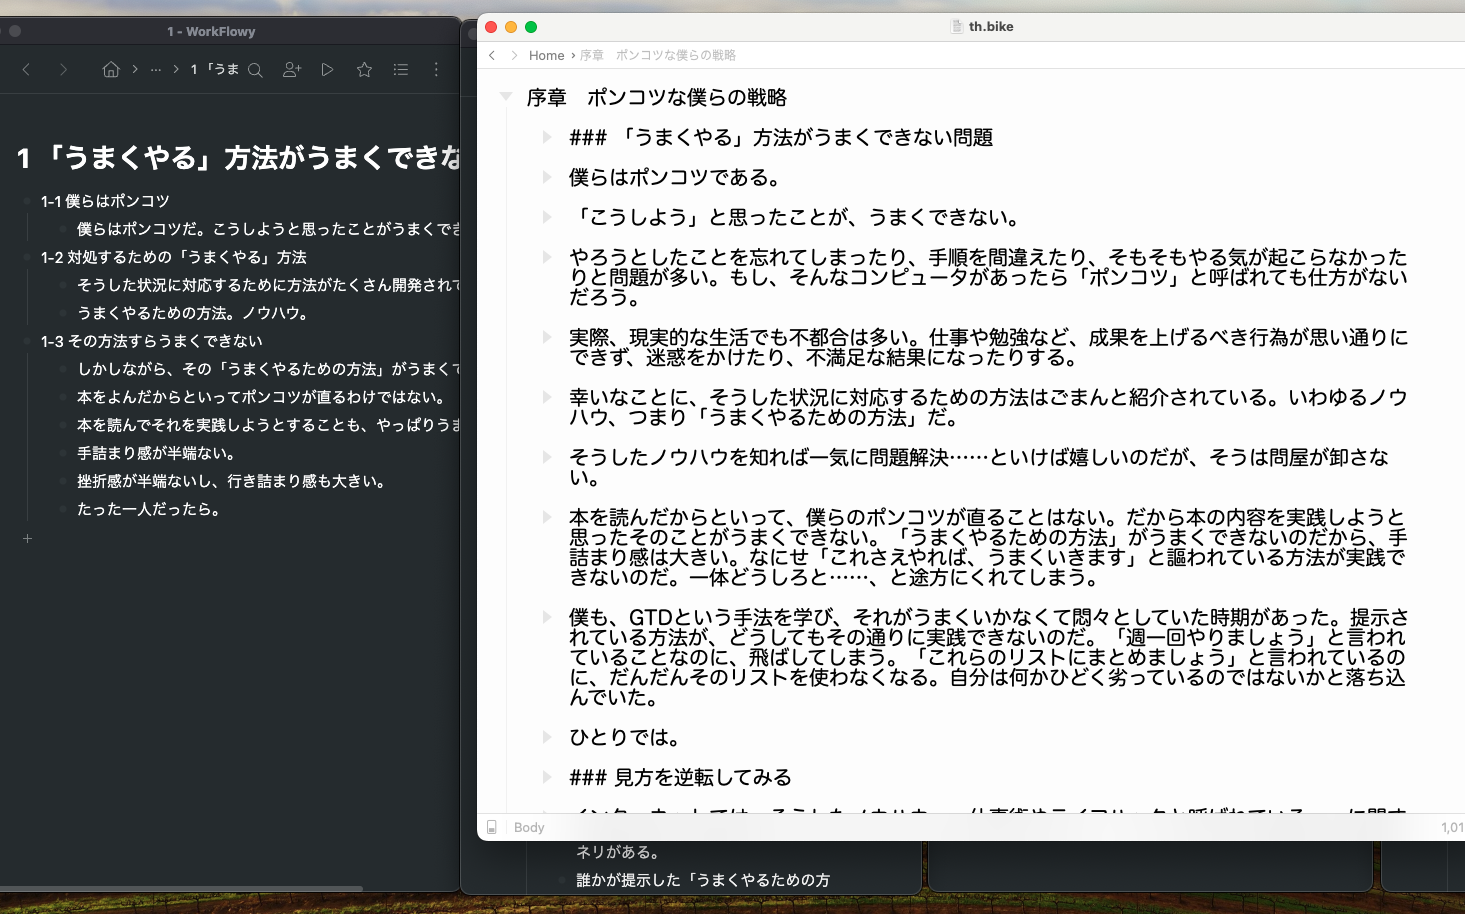Open WorkFlowy search with the magnifier icon
The width and height of the screenshot is (1465, 914).
pyautogui.click(x=254, y=70)
